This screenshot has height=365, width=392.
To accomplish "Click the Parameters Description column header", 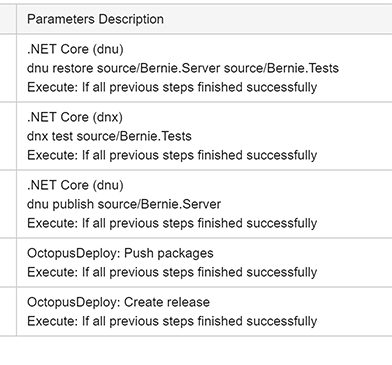I will pyautogui.click(x=95, y=19).
